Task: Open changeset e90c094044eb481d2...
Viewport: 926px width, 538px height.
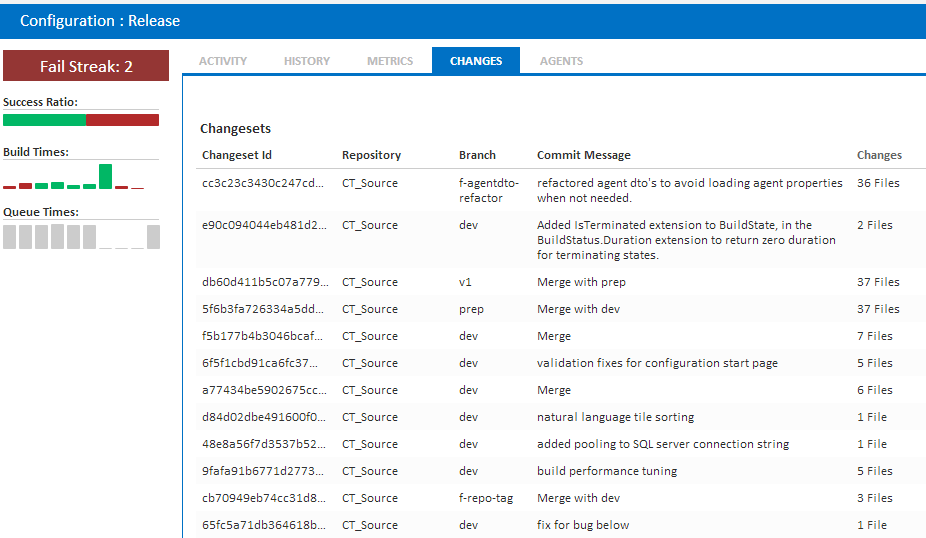Action: click(264, 225)
